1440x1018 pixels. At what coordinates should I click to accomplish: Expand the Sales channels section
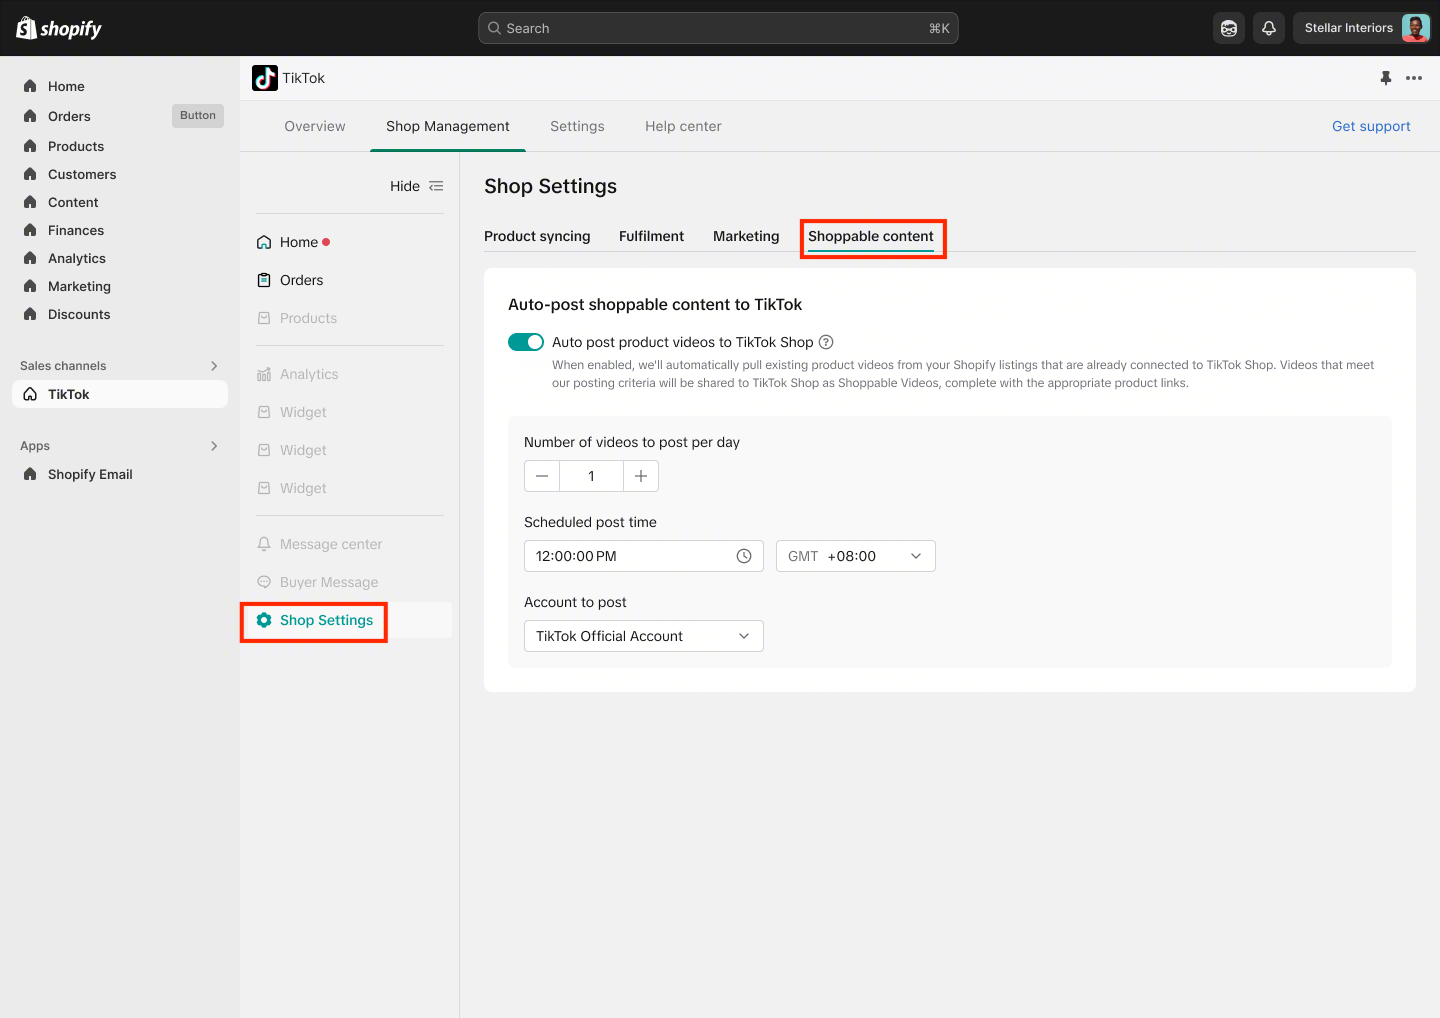[x=214, y=366]
